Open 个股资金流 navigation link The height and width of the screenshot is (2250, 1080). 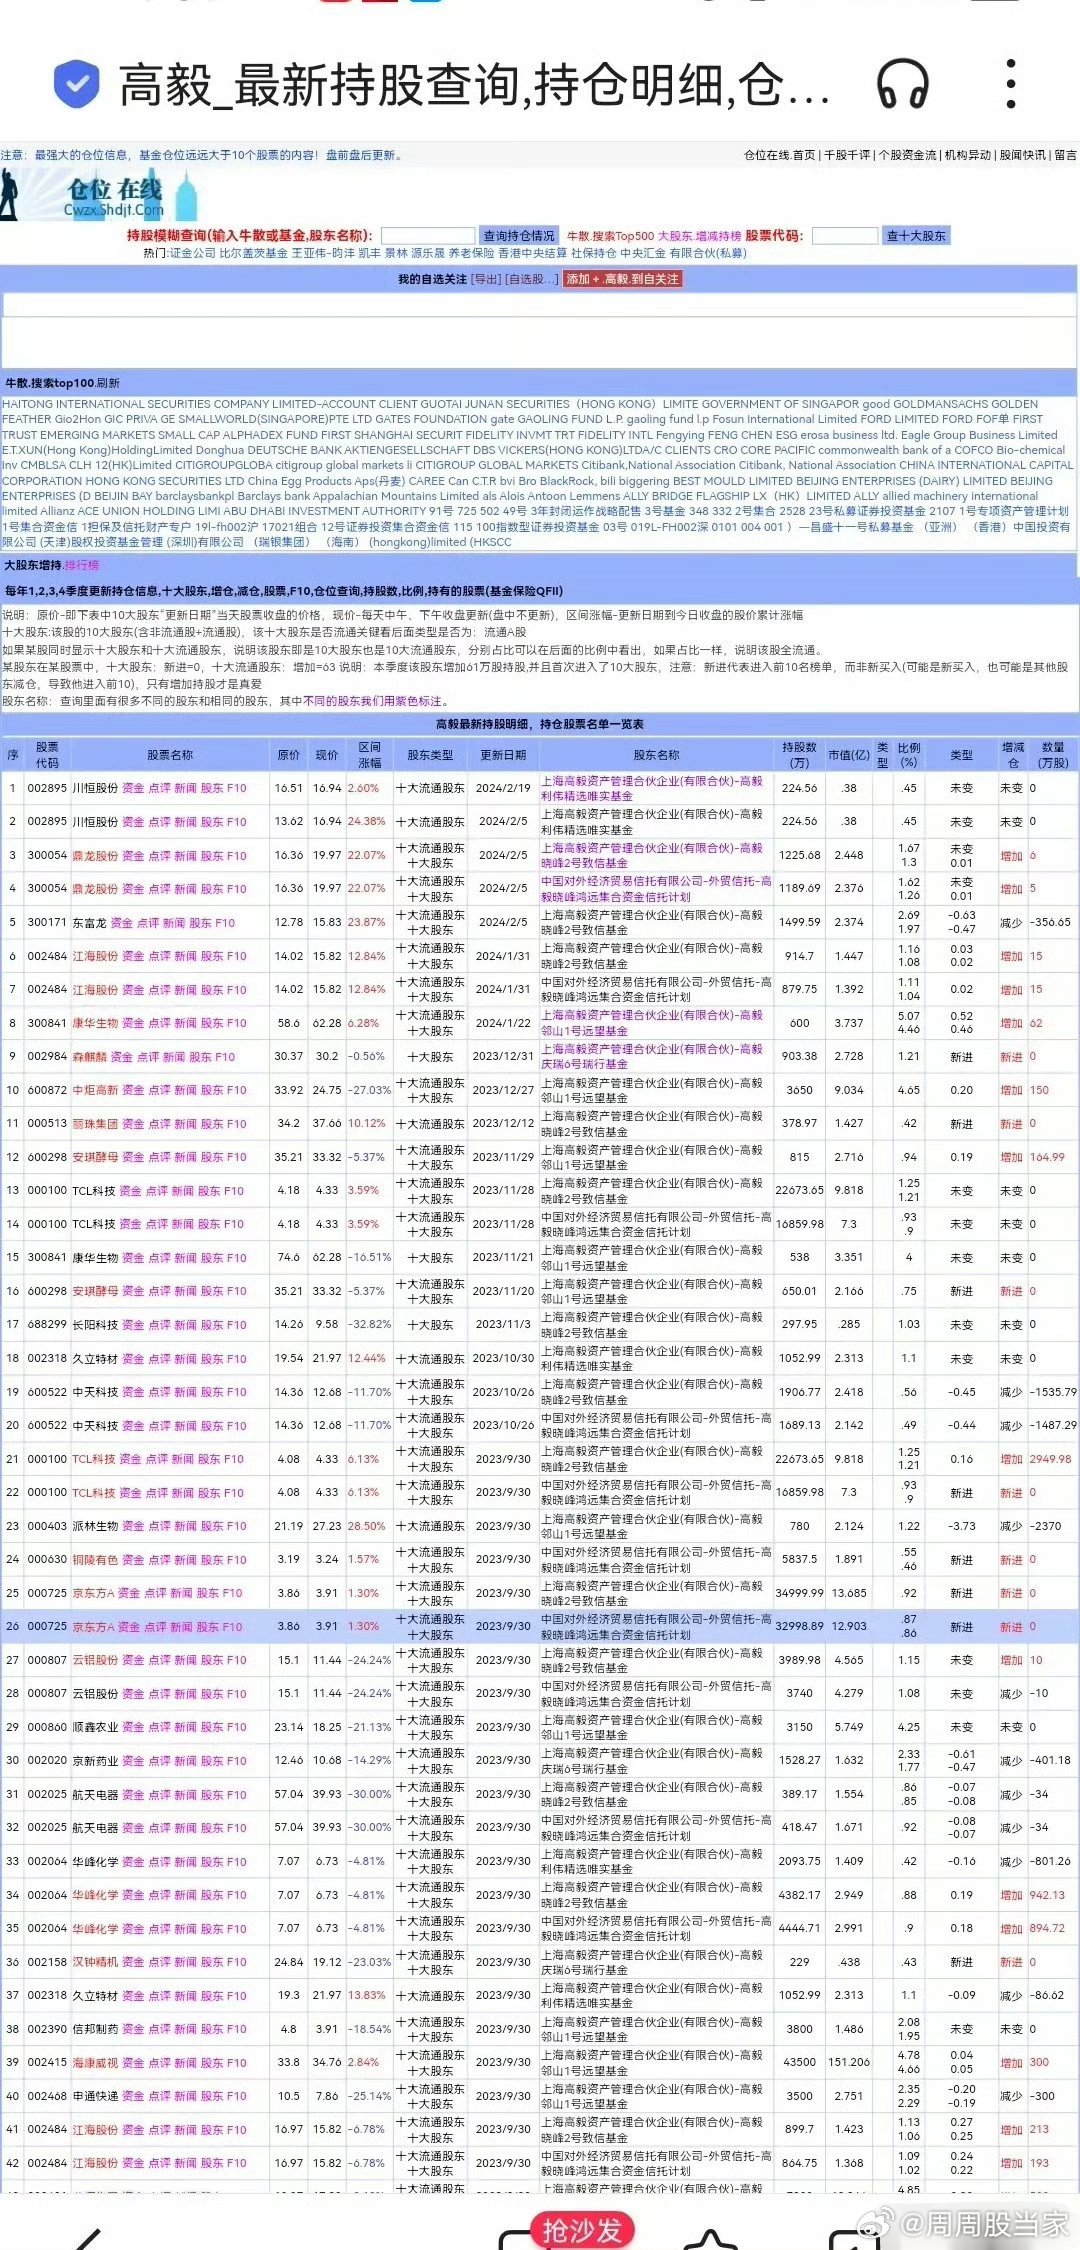pyautogui.click(x=908, y=155)
